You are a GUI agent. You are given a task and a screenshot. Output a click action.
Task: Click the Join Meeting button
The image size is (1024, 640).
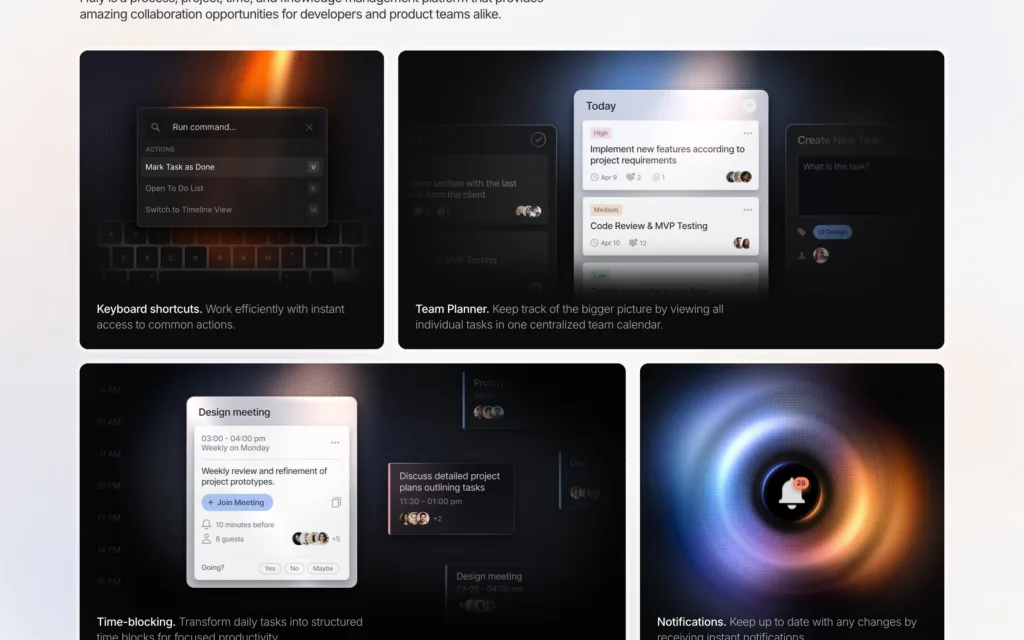237,502
